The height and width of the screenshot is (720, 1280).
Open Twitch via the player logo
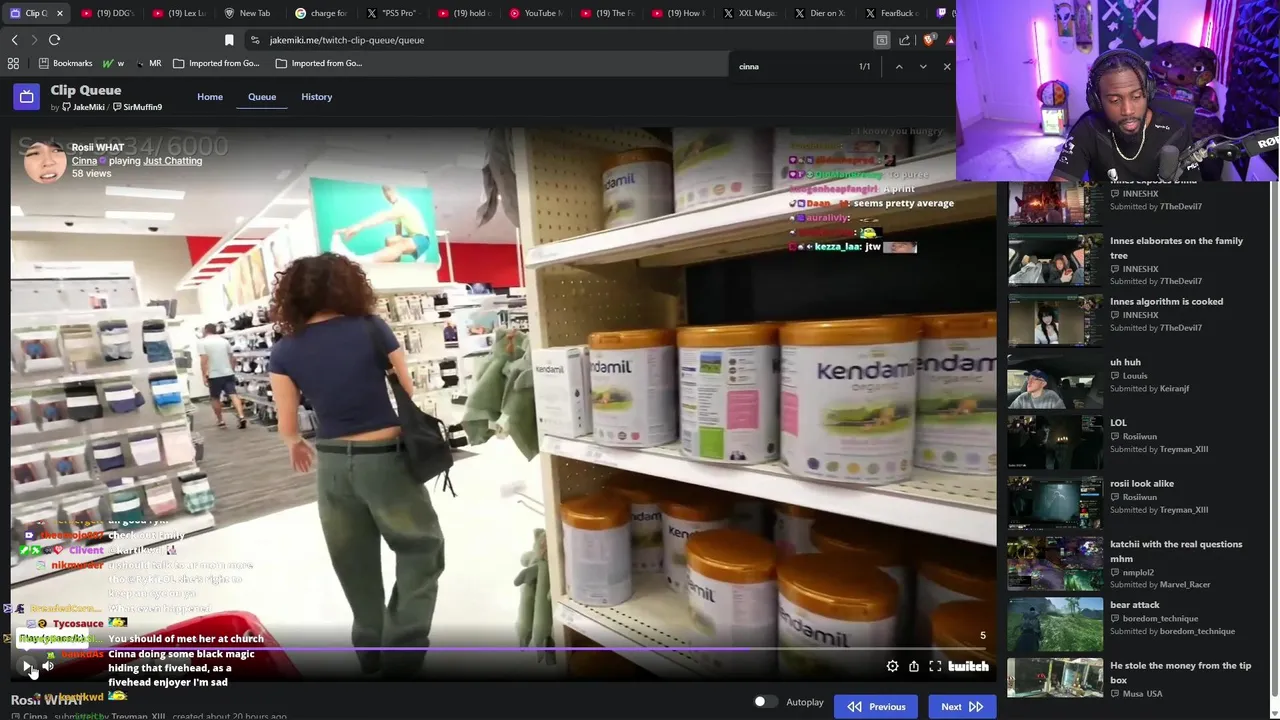pos(968,666)
